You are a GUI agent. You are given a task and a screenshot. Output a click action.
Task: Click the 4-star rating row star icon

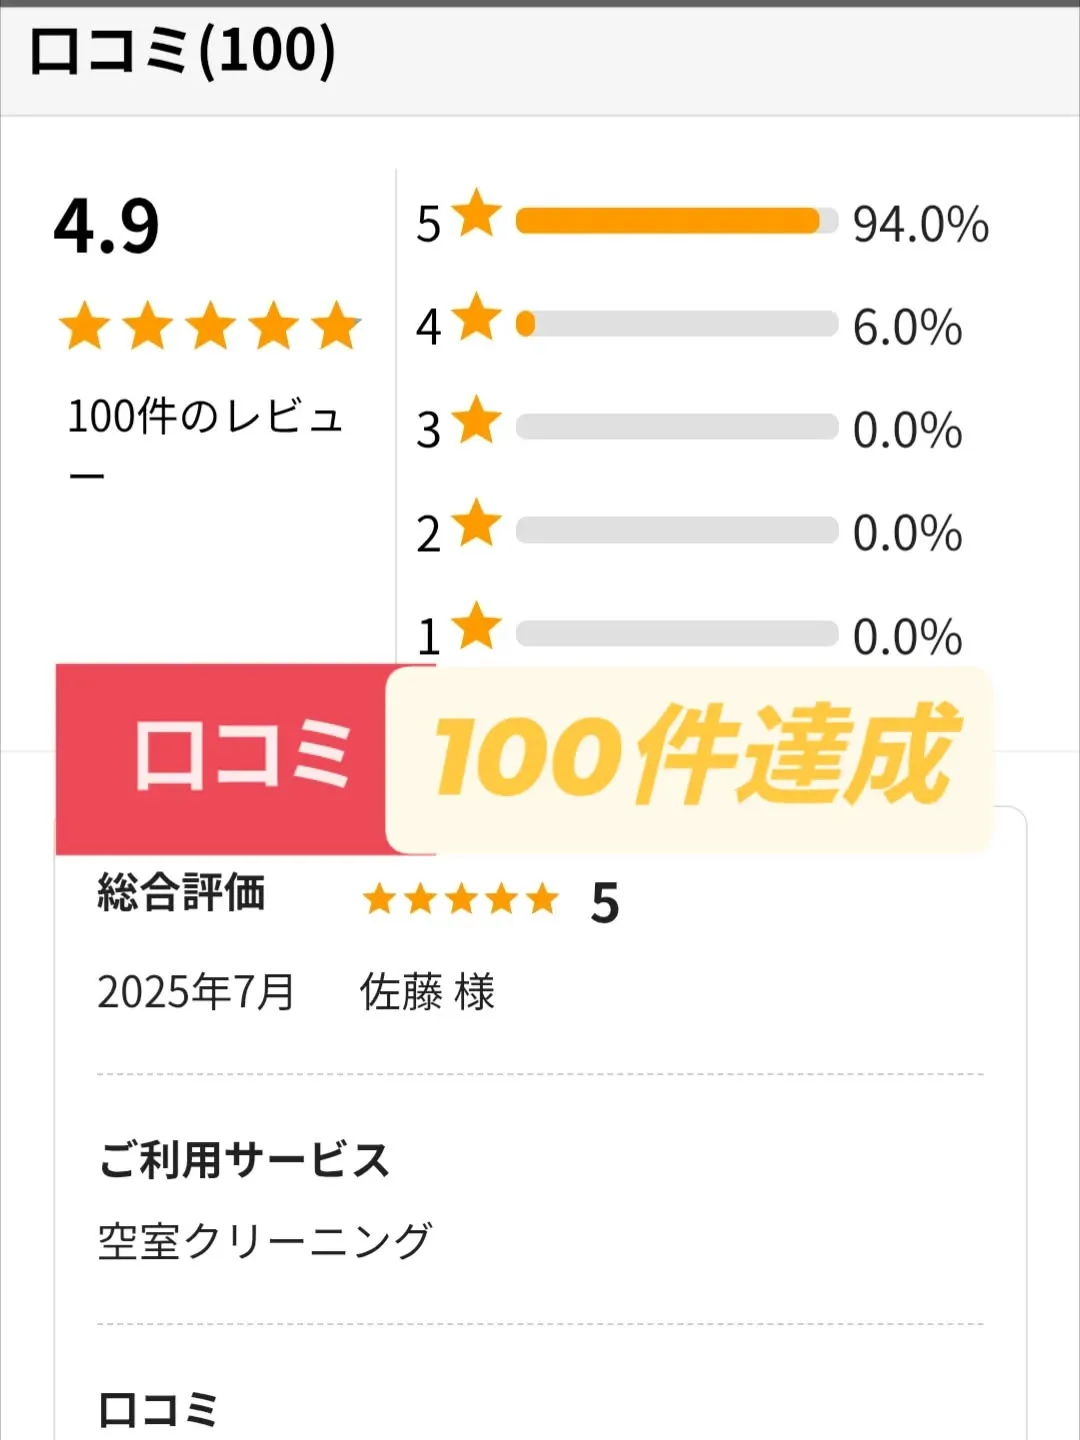pos(476,316)
